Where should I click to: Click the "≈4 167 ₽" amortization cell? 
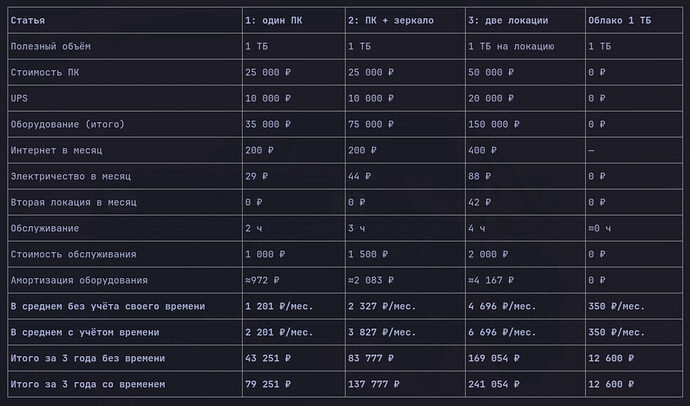click(525, 280)
